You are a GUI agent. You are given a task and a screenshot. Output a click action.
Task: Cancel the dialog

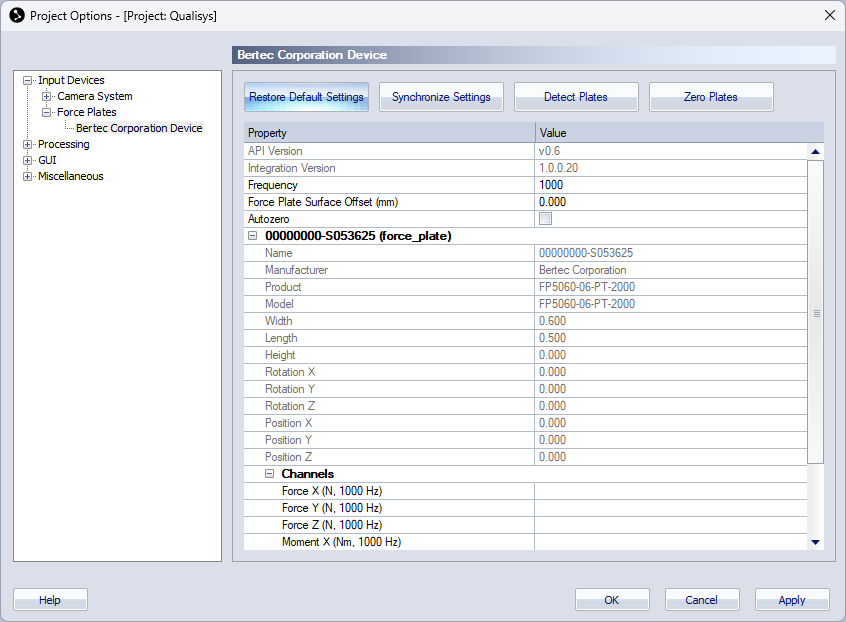(701, 600)
